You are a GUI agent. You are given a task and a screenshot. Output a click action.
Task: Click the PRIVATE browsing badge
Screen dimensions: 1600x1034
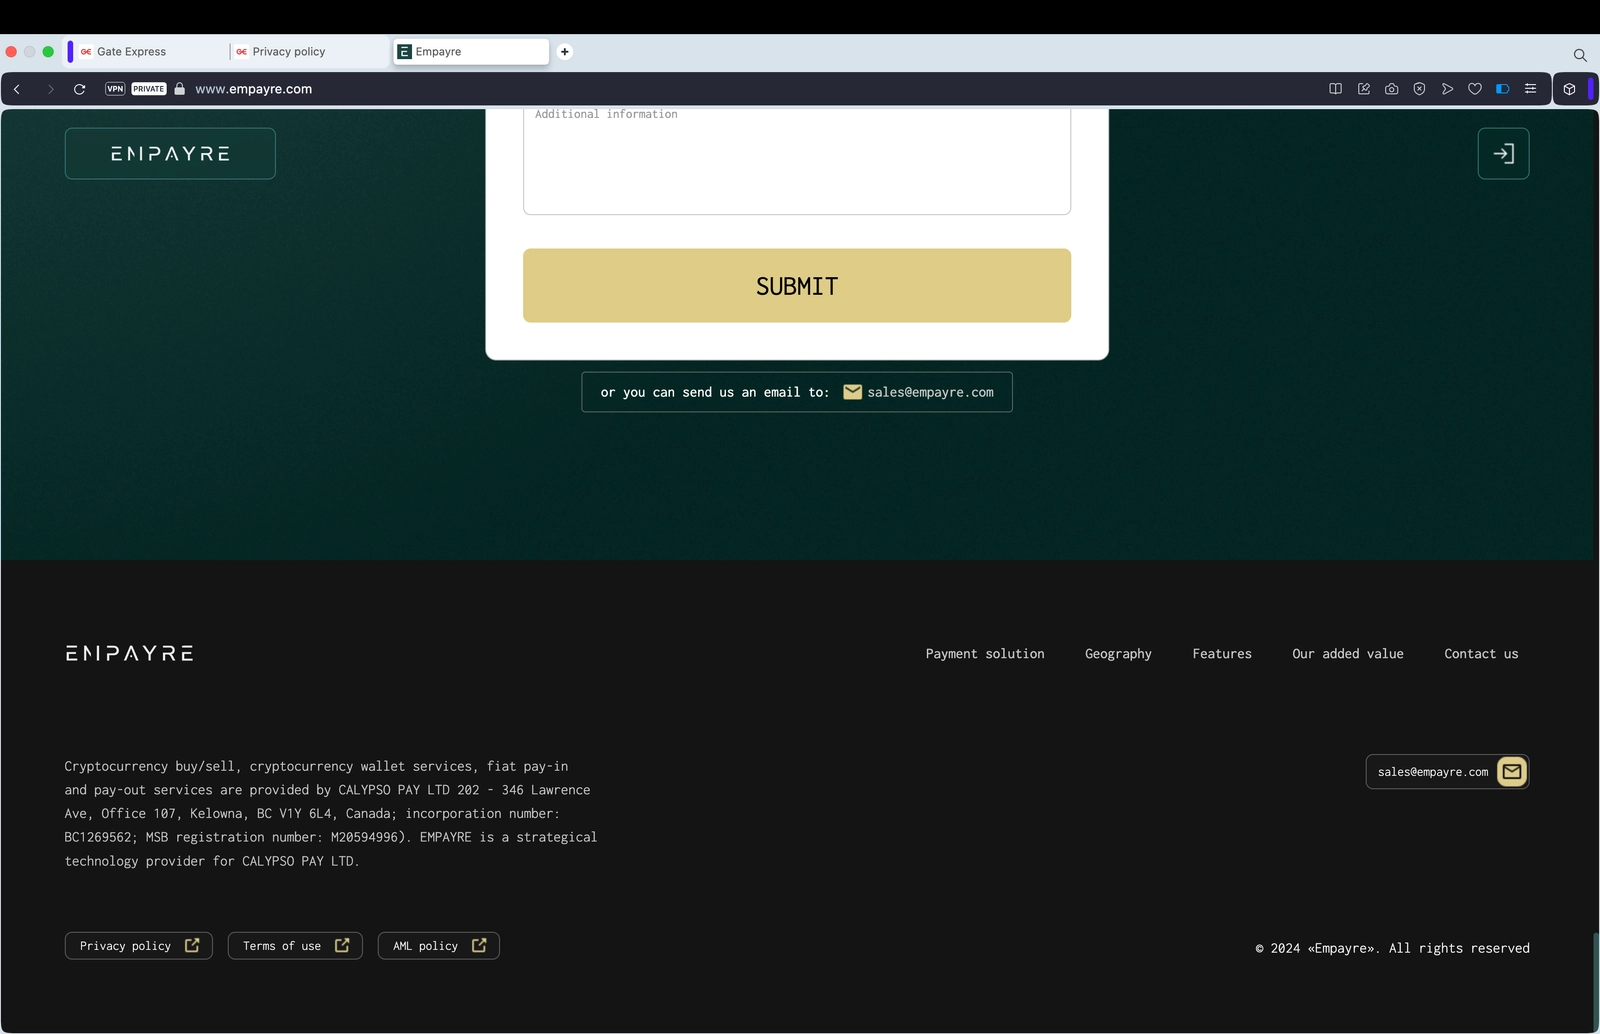(x=148, y=88)
